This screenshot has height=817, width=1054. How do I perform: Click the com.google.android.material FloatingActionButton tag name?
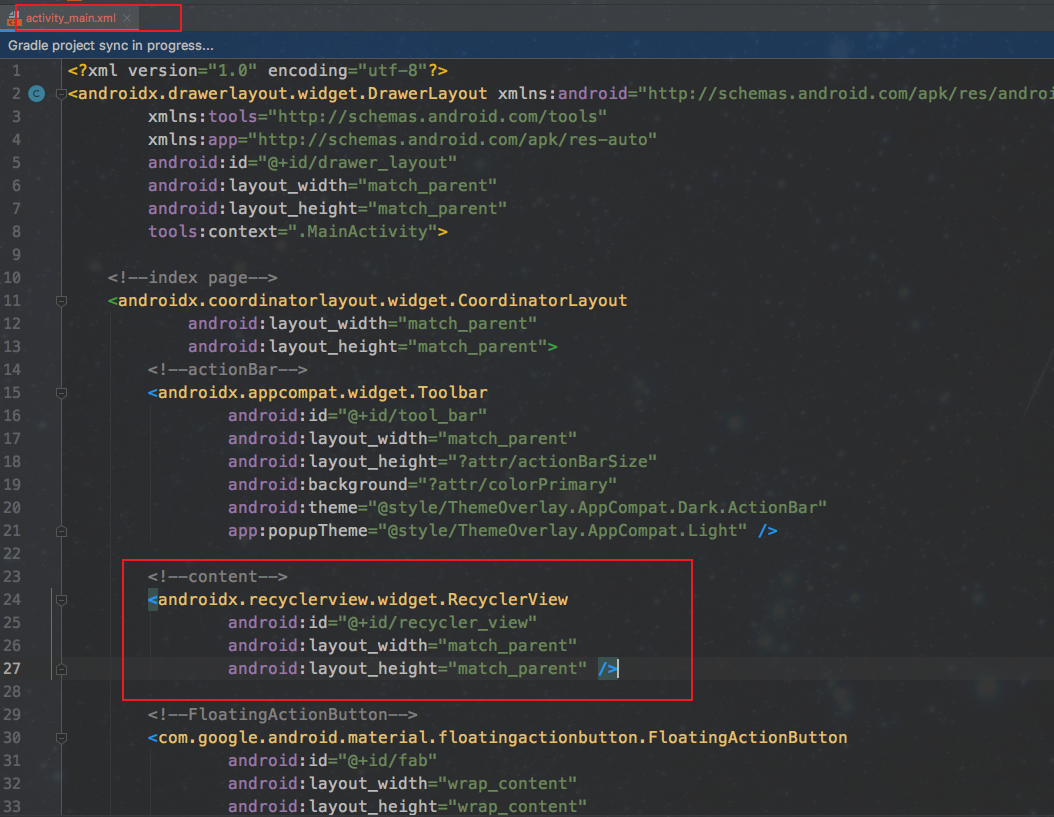coord(503,738)
